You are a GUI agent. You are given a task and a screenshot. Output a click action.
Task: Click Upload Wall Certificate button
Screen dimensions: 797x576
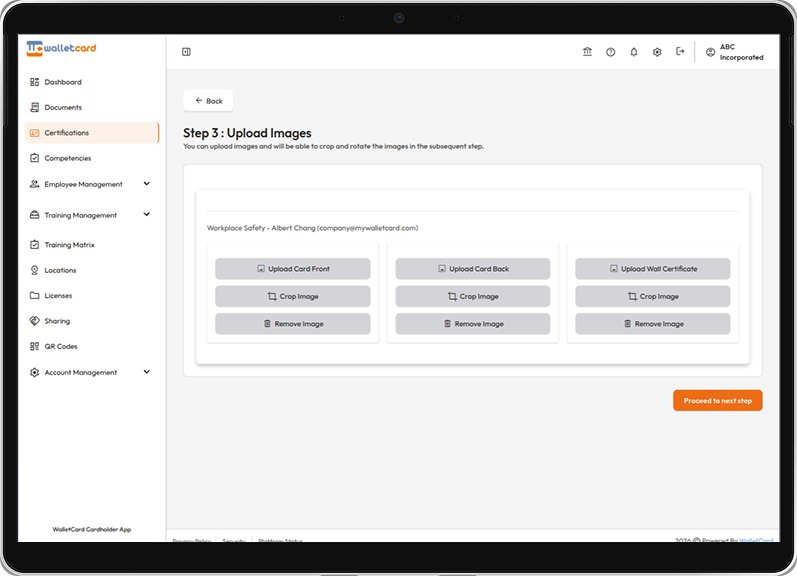(653, 268)
